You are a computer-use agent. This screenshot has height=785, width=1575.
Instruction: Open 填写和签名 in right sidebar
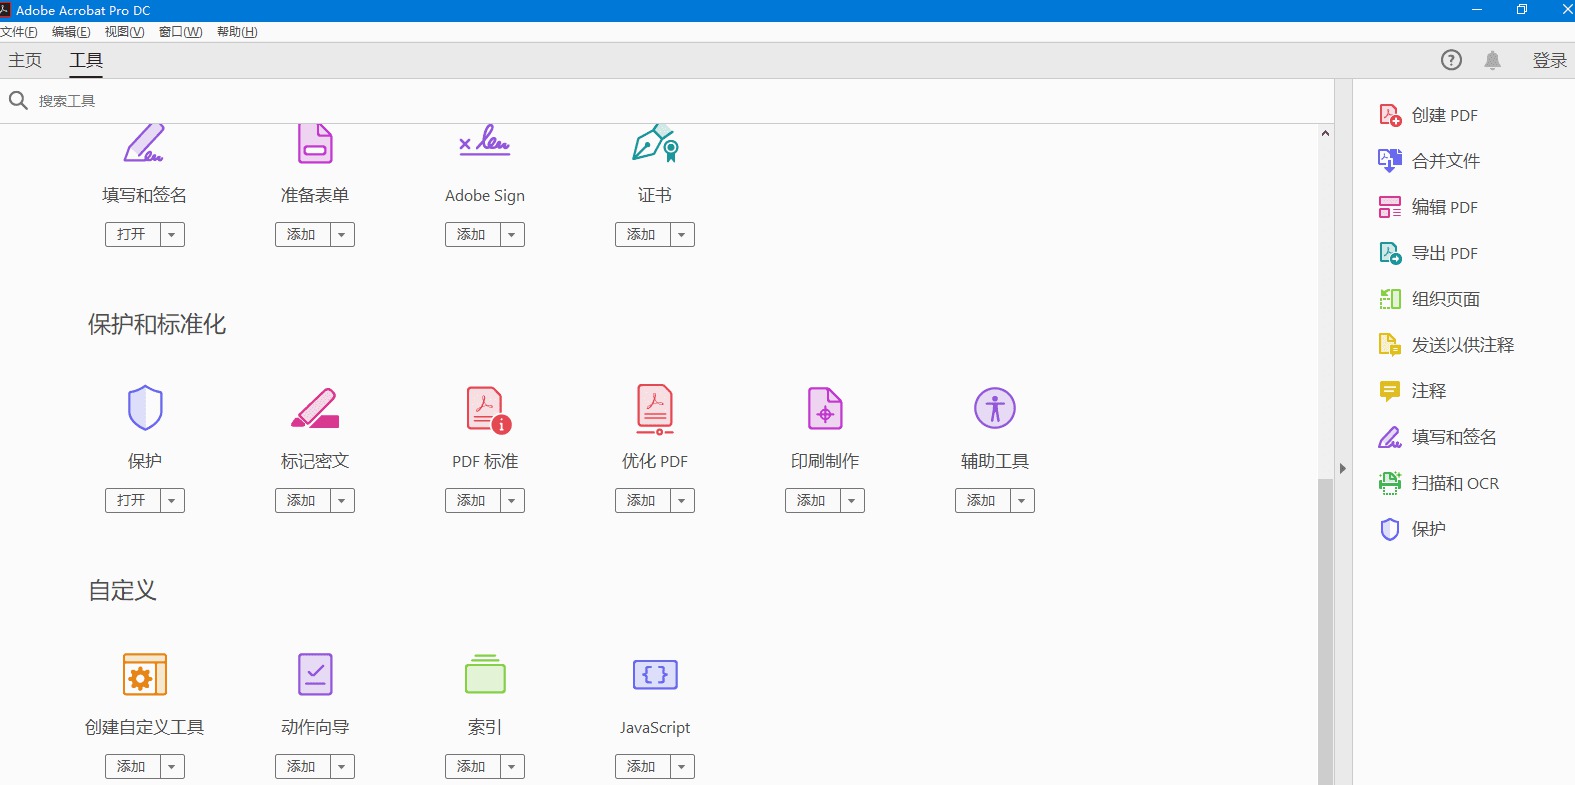click(1437, 437)
